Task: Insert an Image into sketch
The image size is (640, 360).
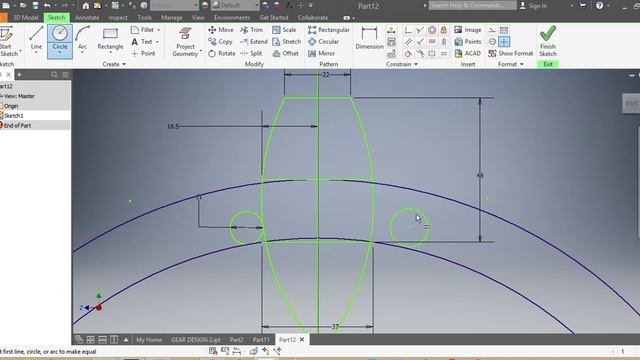Action: (468, 30)
